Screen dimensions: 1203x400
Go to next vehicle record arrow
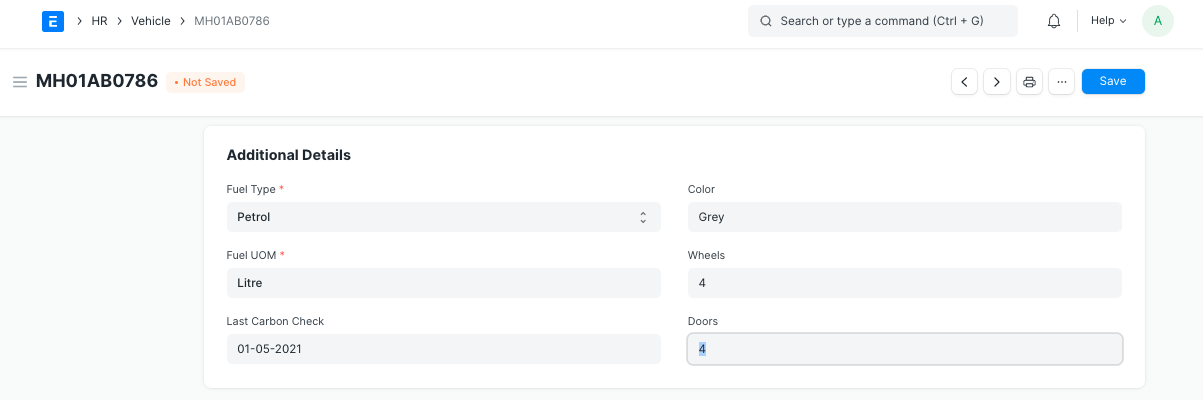click(x=997, y=82)
